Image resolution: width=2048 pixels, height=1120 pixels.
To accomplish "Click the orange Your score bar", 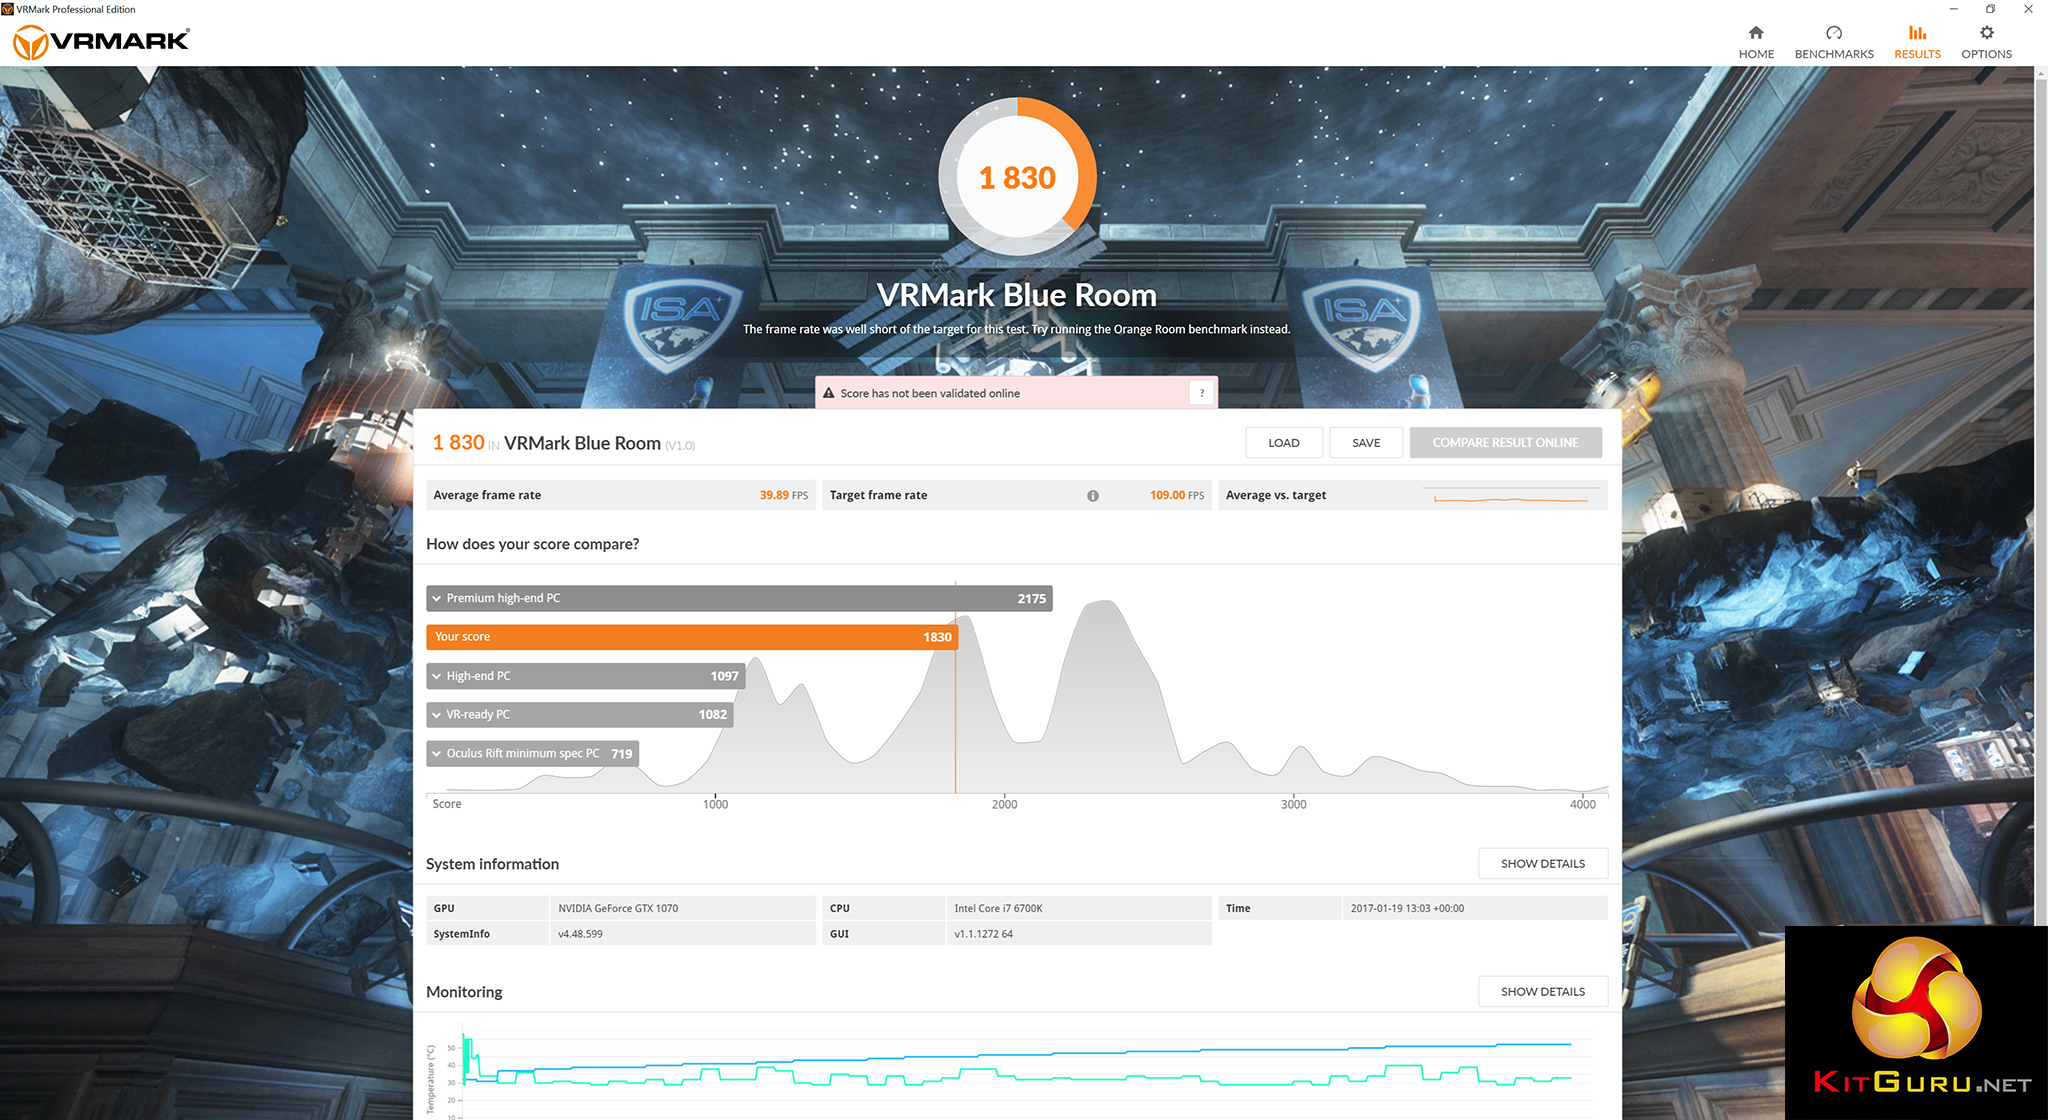I will 690,637.
